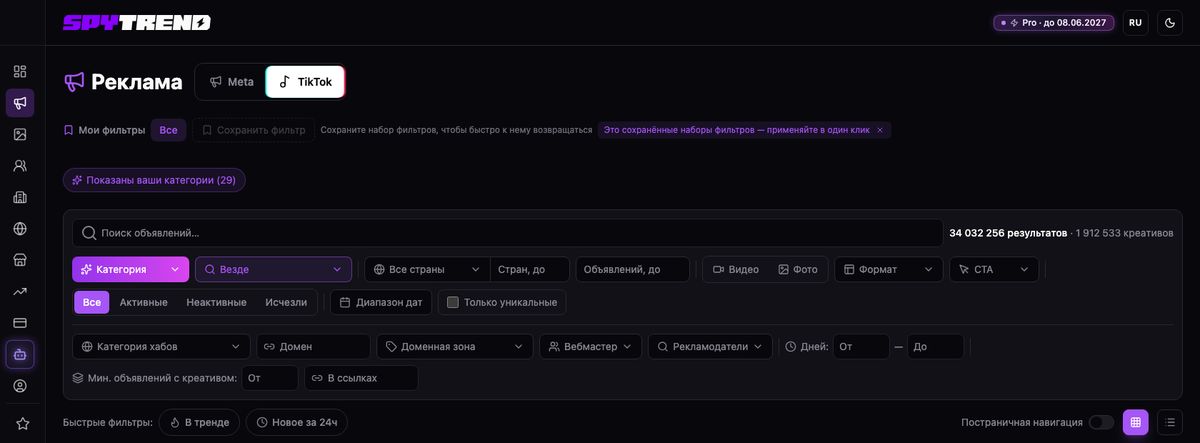This screenshot has width=1200, height=443.
Task: Select the megaphone ads icon in sidebar
Action: pyautogui.click(x=20, y=103)
